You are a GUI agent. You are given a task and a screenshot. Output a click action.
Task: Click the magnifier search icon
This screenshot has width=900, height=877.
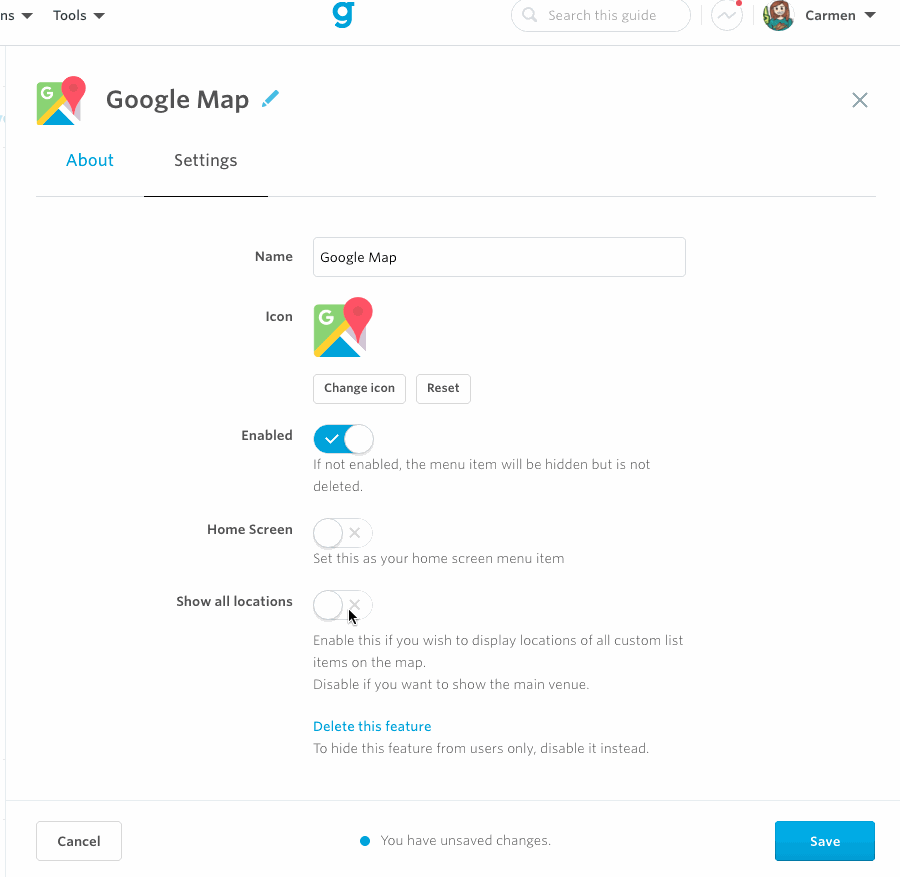[x=530, y=16]
